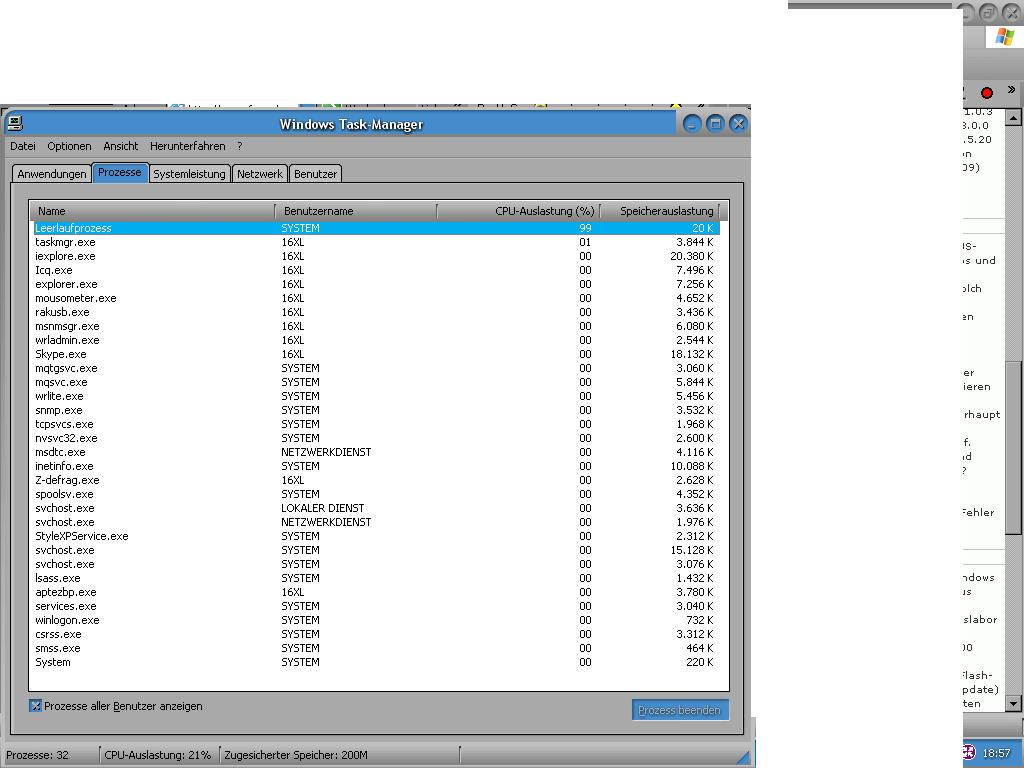Click the Task-Manager title bar icon
Image resolution: width=1024 pixels, height=768 pixels.
pyautogui.click(x=14, y=123)
